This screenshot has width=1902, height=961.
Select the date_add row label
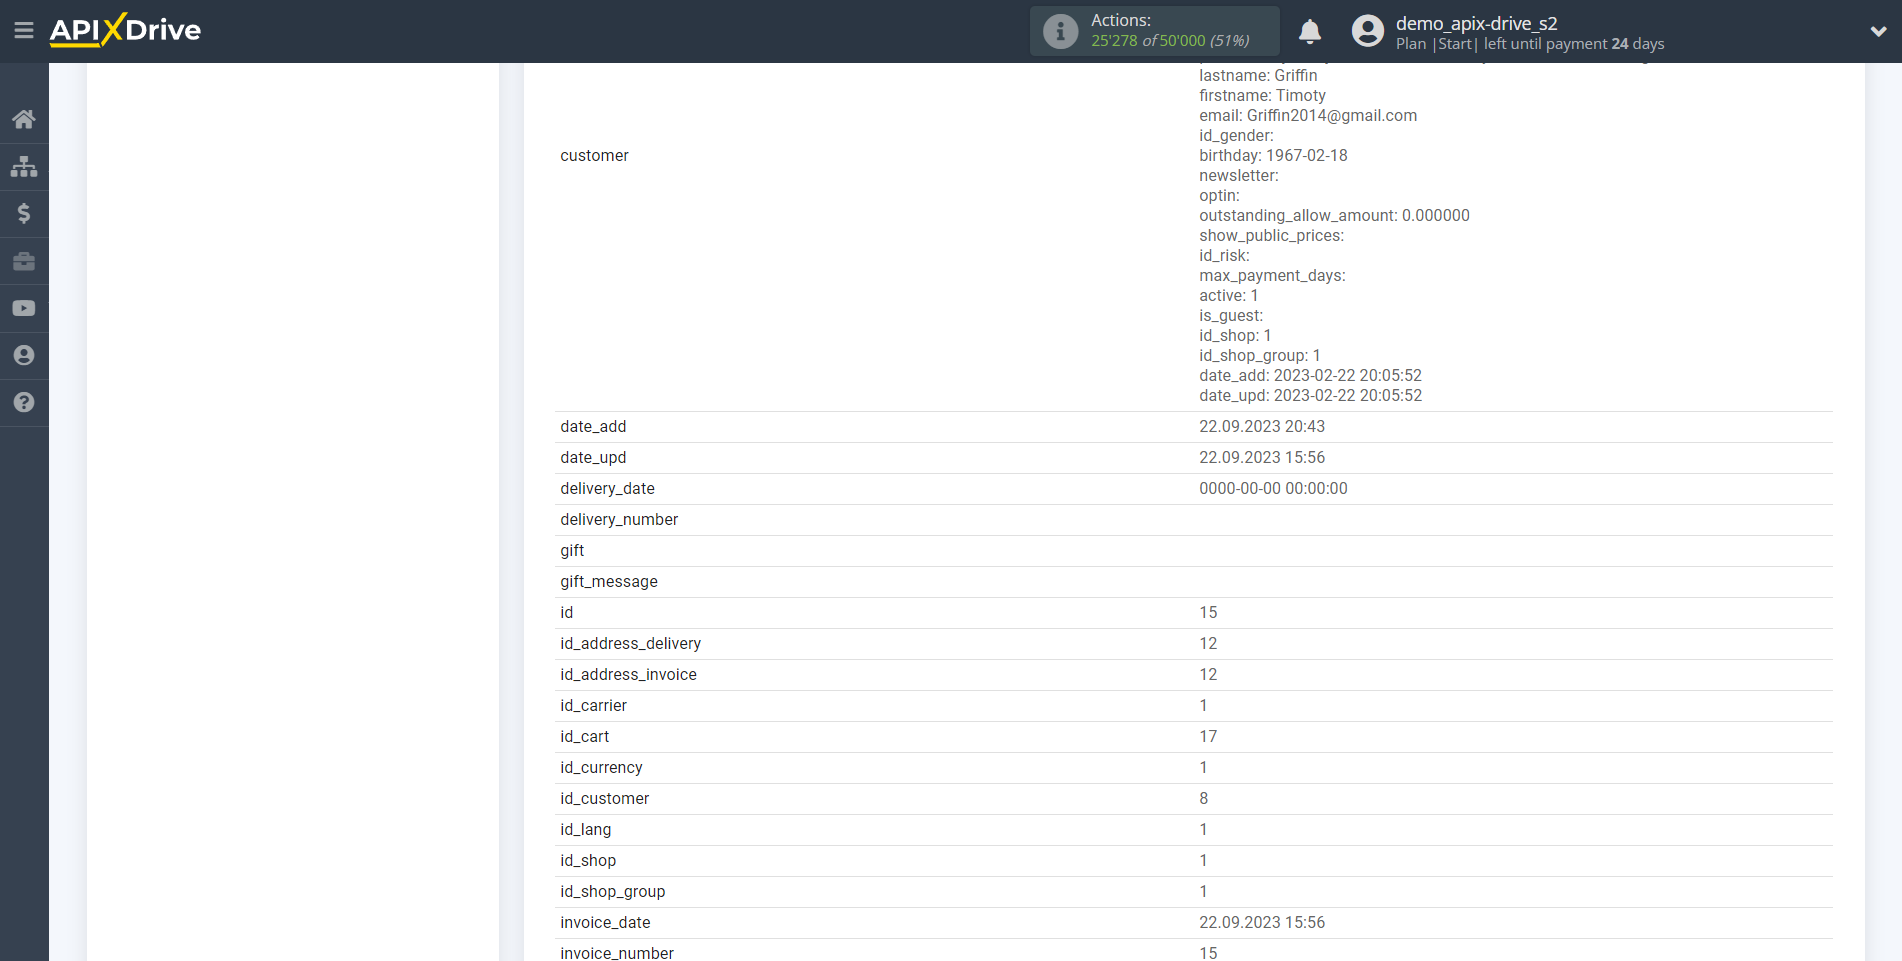pyautogui.click(x=593, y=426)
